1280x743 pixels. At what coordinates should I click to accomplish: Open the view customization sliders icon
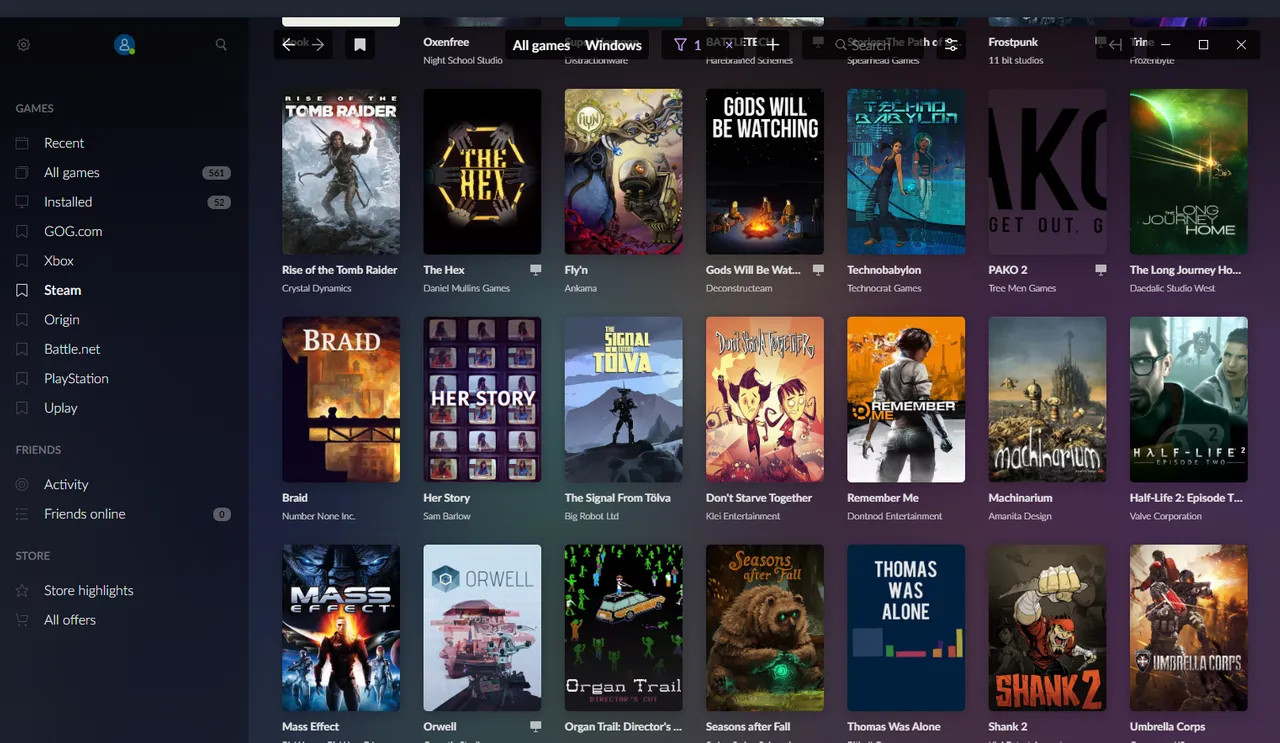tap(951, 45)
